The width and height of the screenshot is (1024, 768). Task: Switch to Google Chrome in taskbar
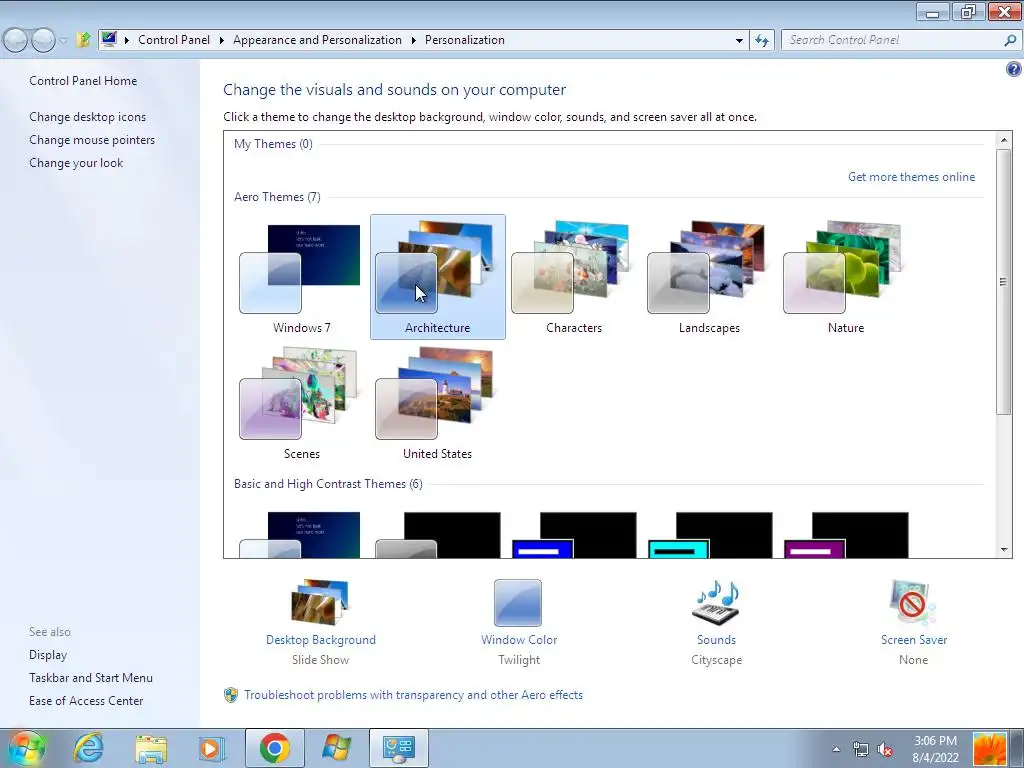click(274, 748)
